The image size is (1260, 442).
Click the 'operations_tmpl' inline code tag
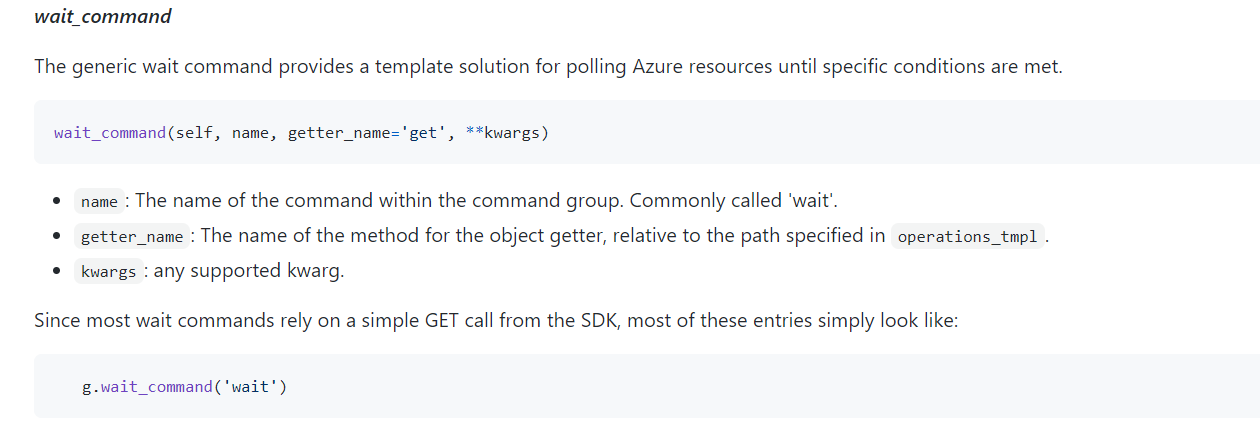pyautogui.click(x=967, y=237)
